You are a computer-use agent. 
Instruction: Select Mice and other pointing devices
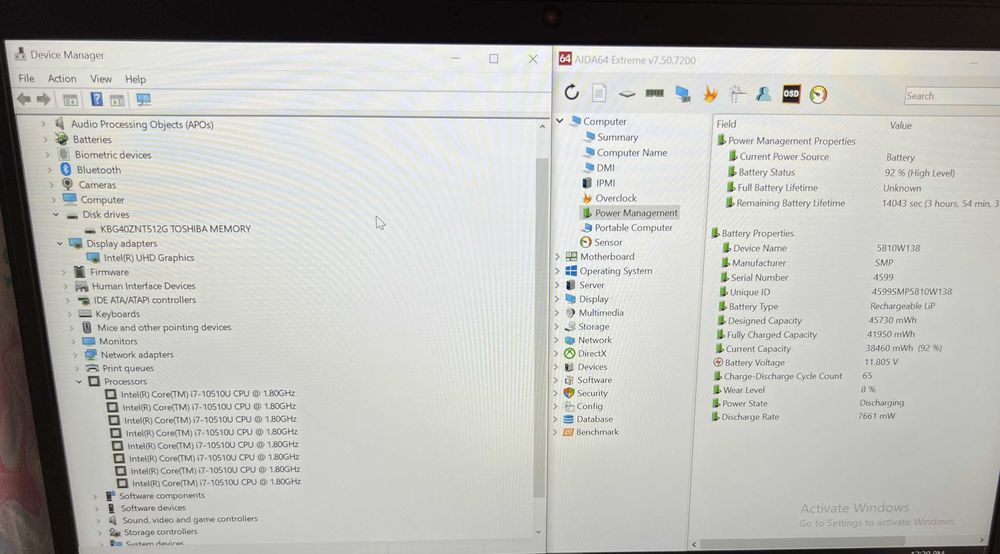pyautogui.click(x=164, y=327)
